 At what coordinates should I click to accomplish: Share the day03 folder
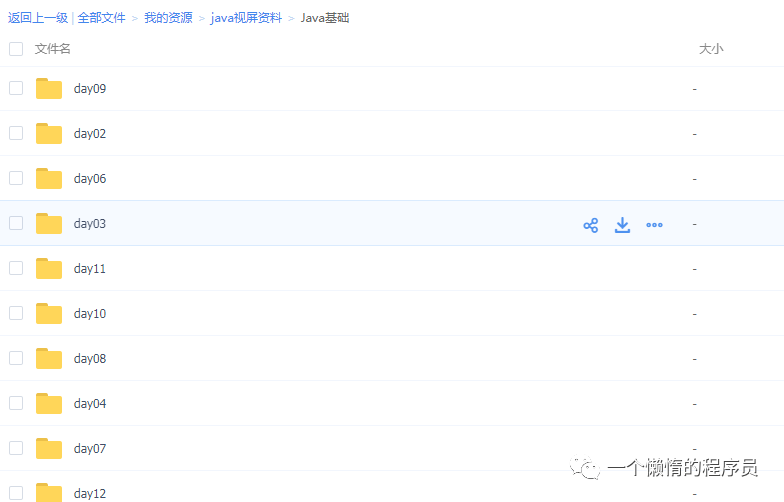point(590,225)
